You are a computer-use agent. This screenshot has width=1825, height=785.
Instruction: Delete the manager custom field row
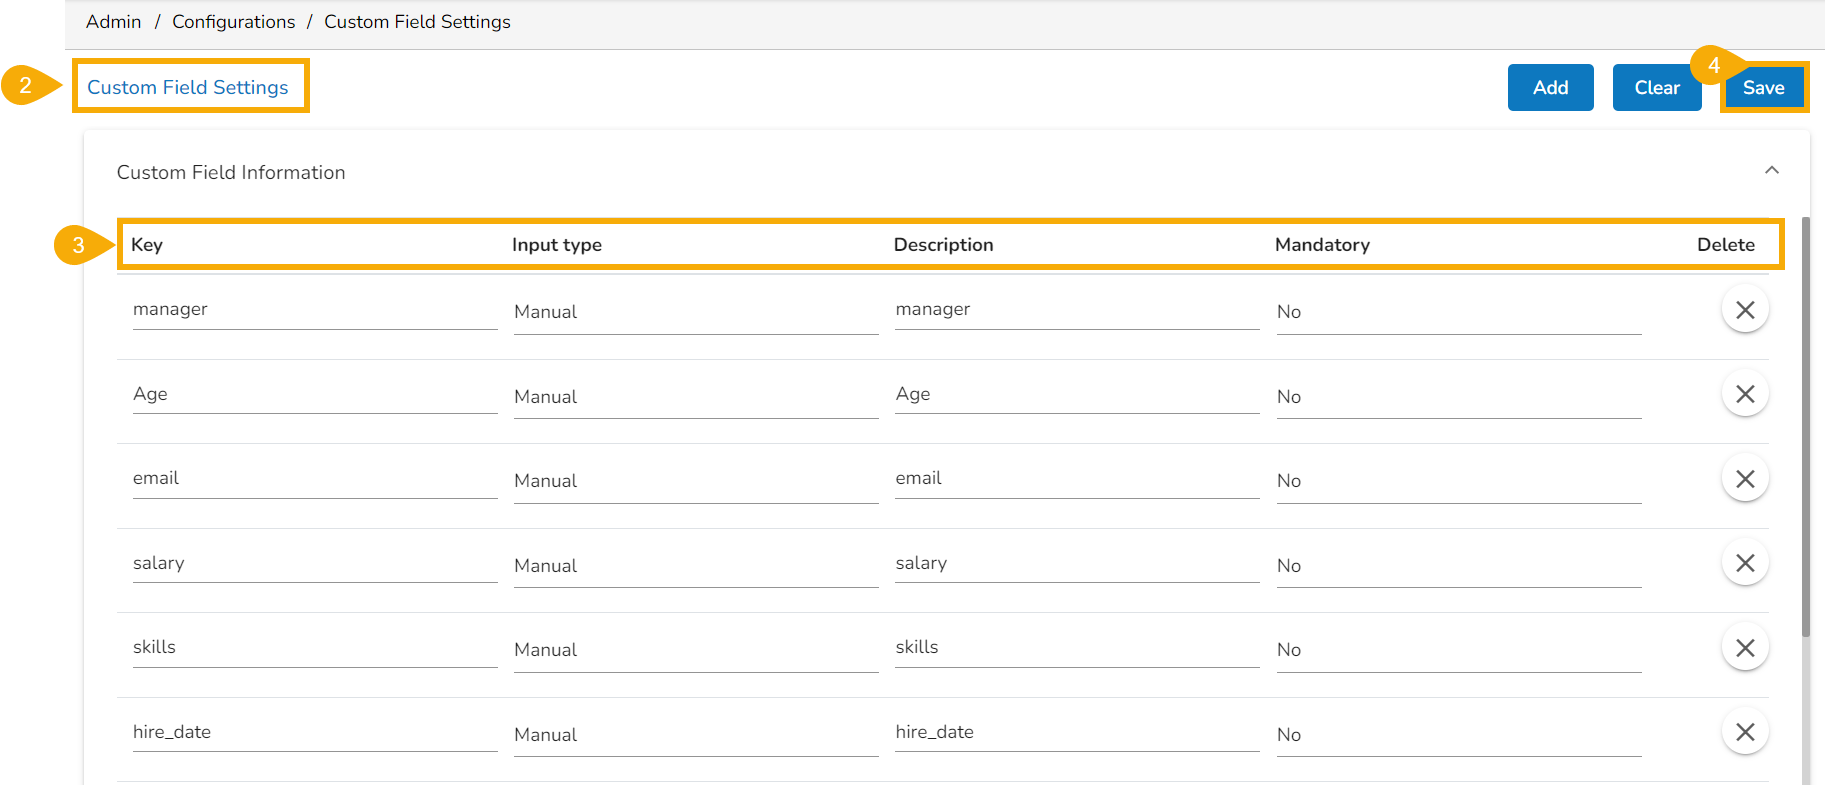1745,310
